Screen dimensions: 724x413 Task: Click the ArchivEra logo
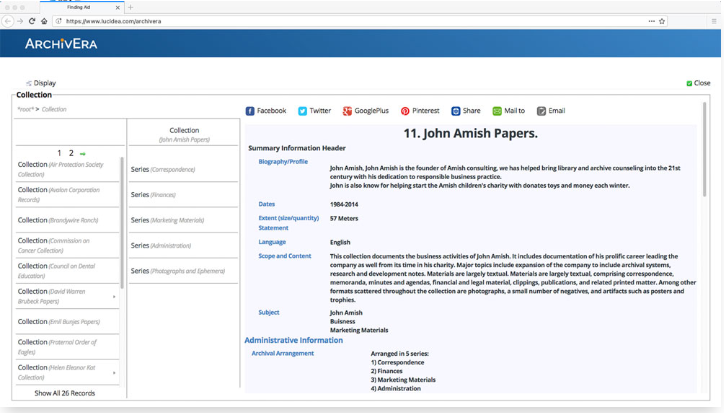coord(61,44)
